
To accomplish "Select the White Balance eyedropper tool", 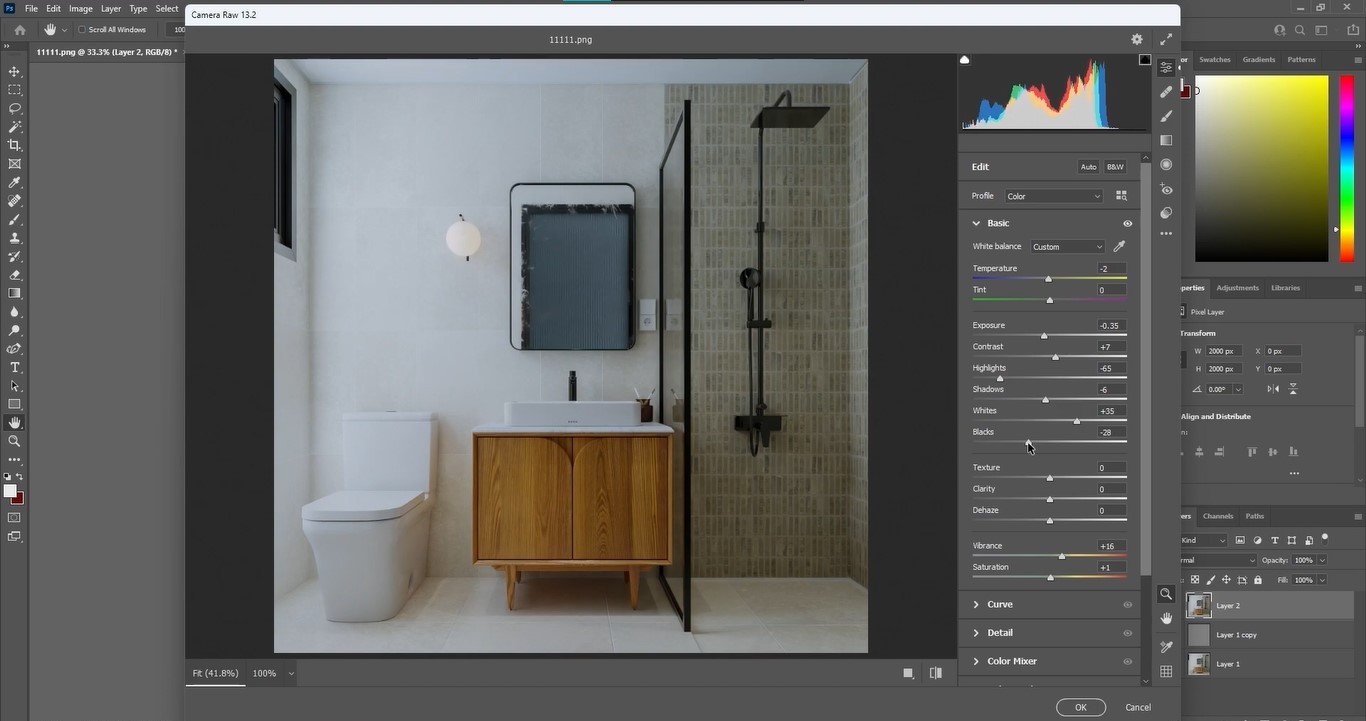I will point(1119,246).
